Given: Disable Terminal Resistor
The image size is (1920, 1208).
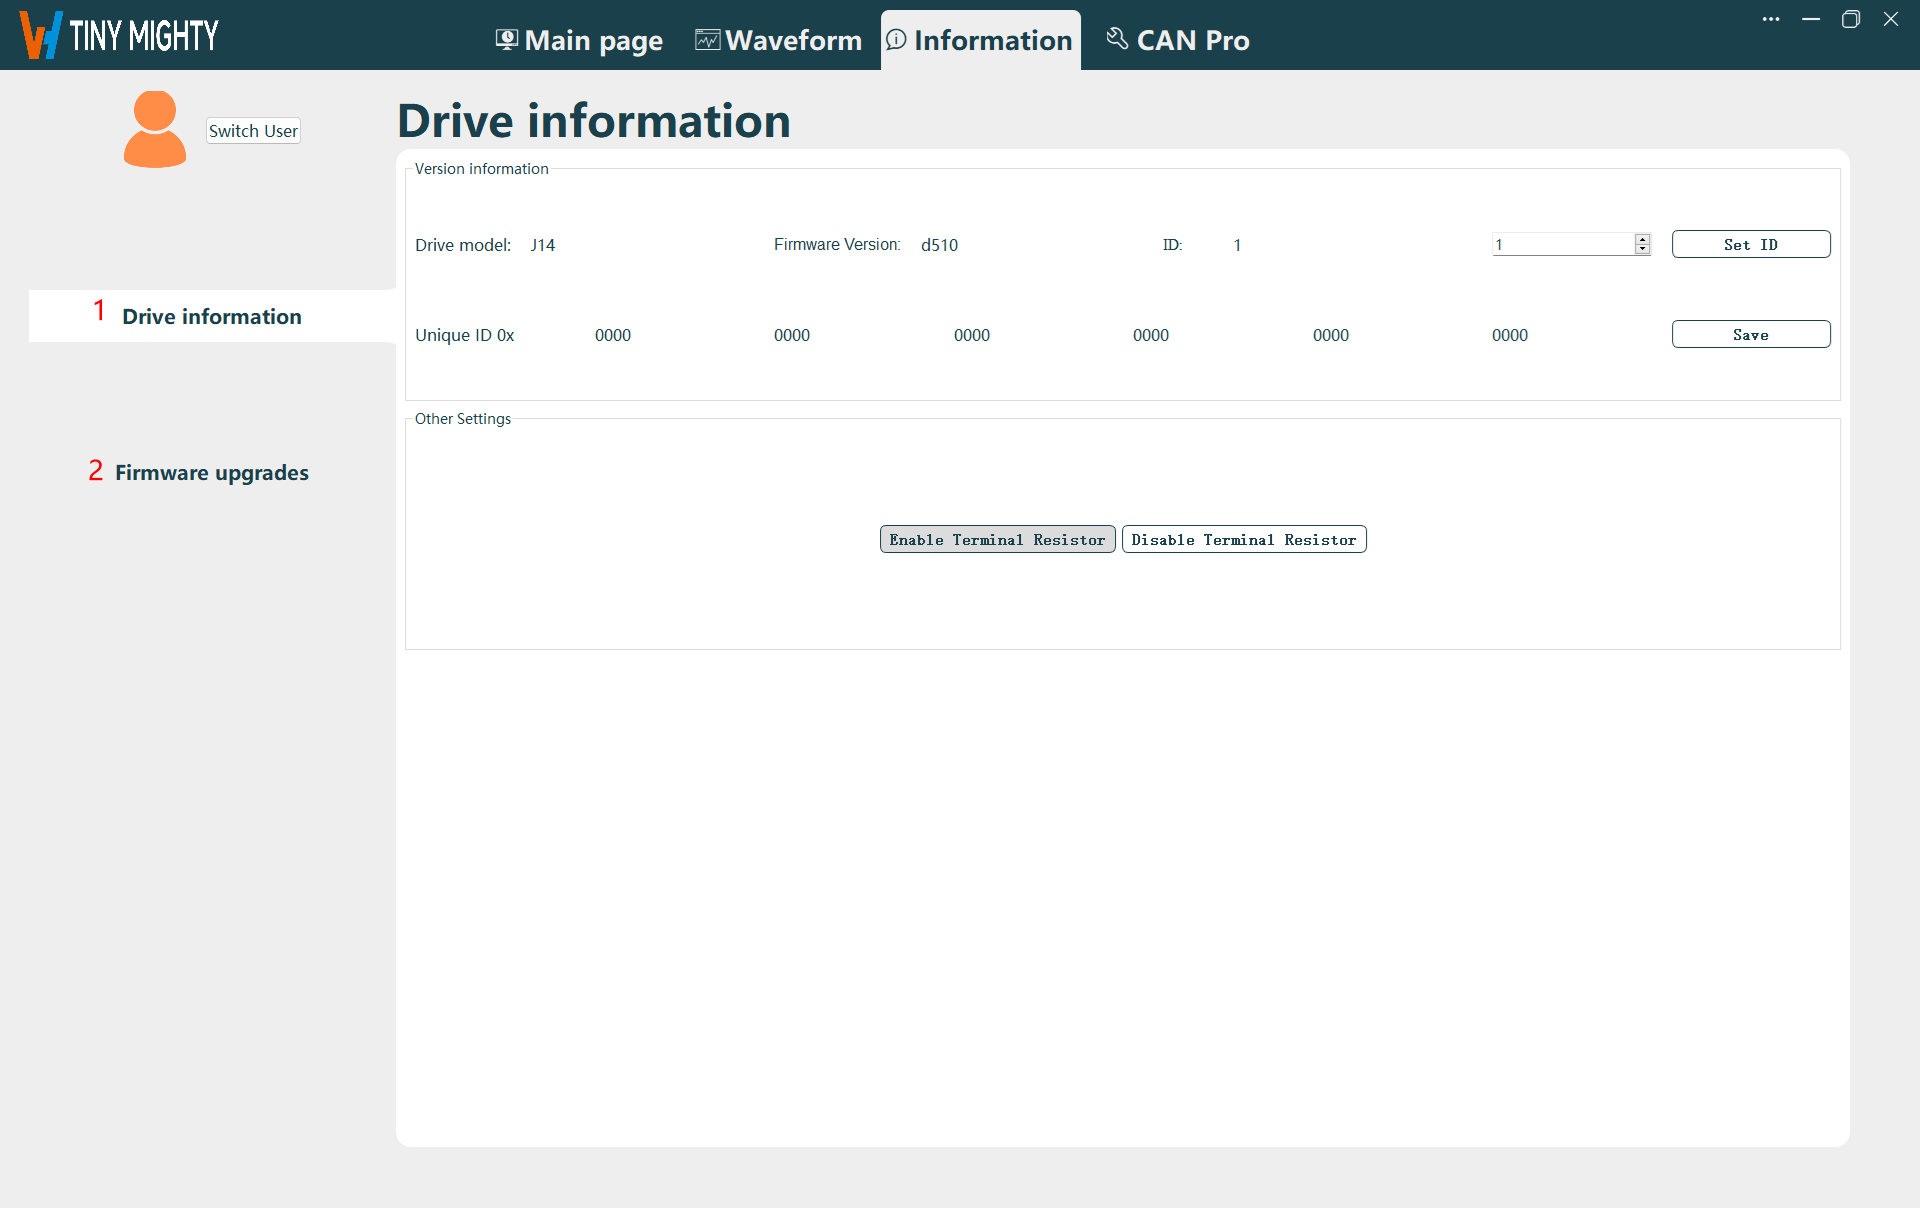Looking at the screenshot, I should [1243, 539].
